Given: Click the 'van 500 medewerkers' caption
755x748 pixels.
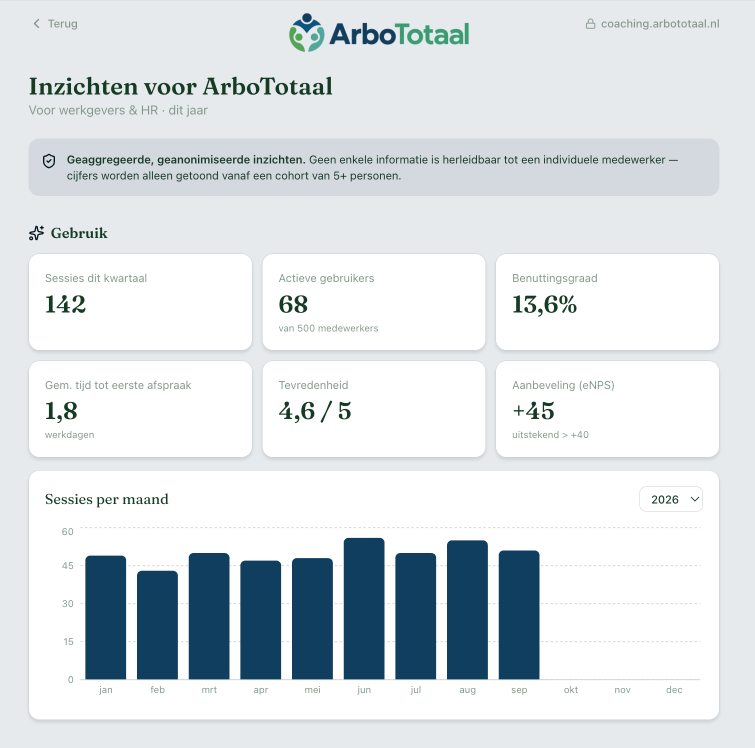Looking at the screenshot, I should (x=328, y=328).
